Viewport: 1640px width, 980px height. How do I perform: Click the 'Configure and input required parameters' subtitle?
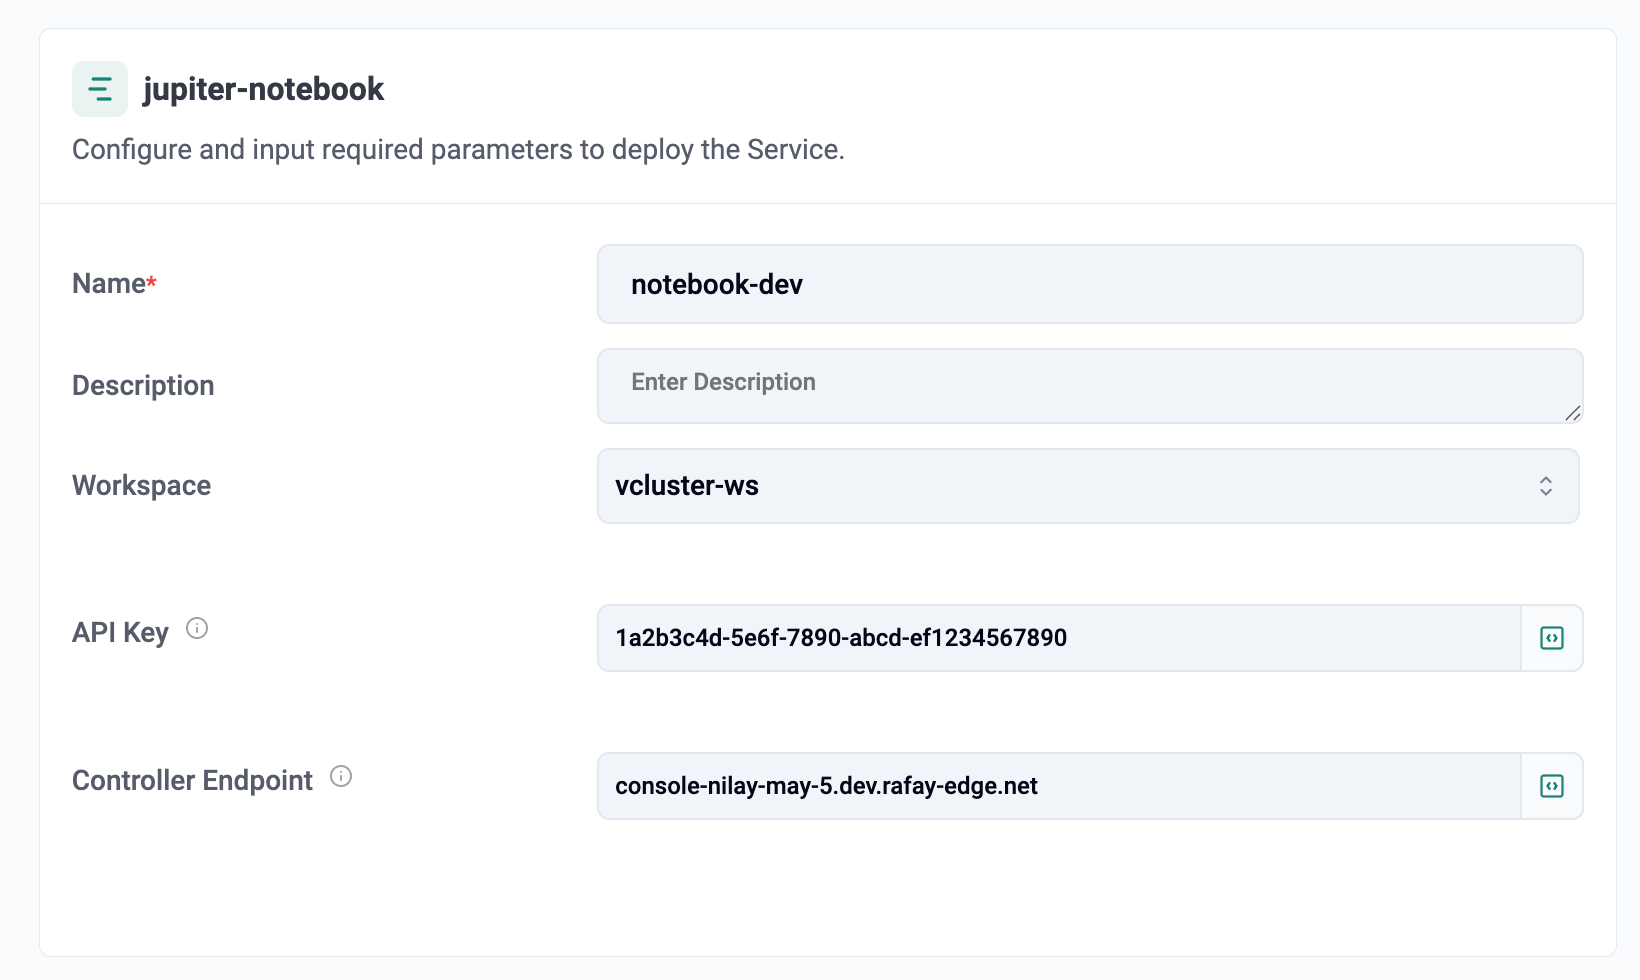pyautogui.click(x=458, y=150)
